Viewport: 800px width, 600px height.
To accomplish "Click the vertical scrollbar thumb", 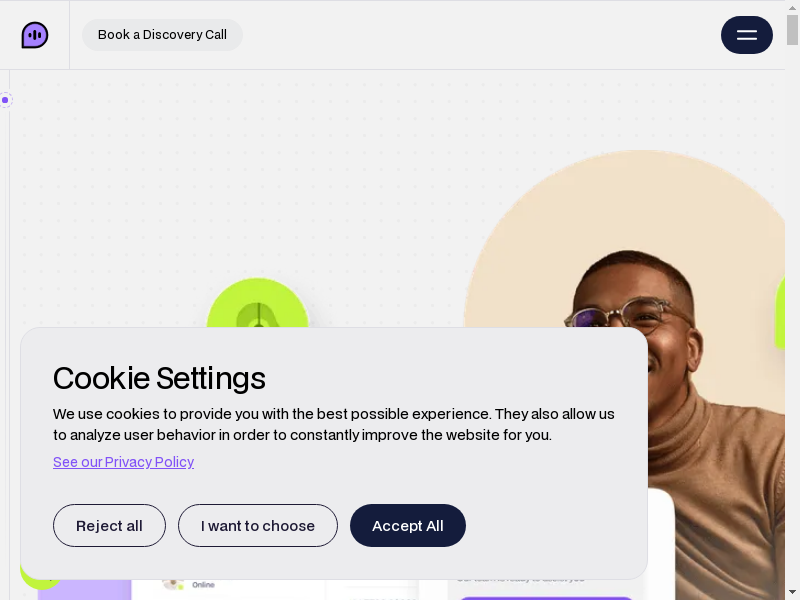I will pyautogui.click(x=792, y=30).
